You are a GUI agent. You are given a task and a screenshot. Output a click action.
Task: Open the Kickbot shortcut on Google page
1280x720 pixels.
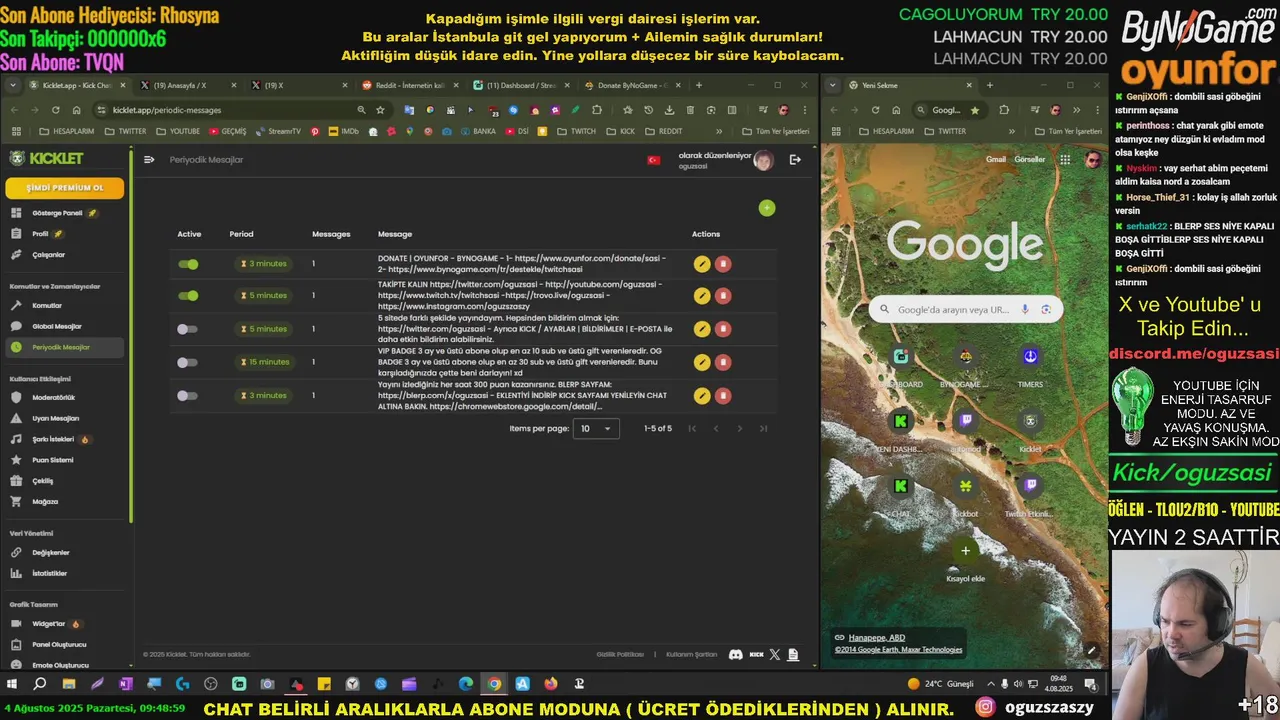click(965, 497)
